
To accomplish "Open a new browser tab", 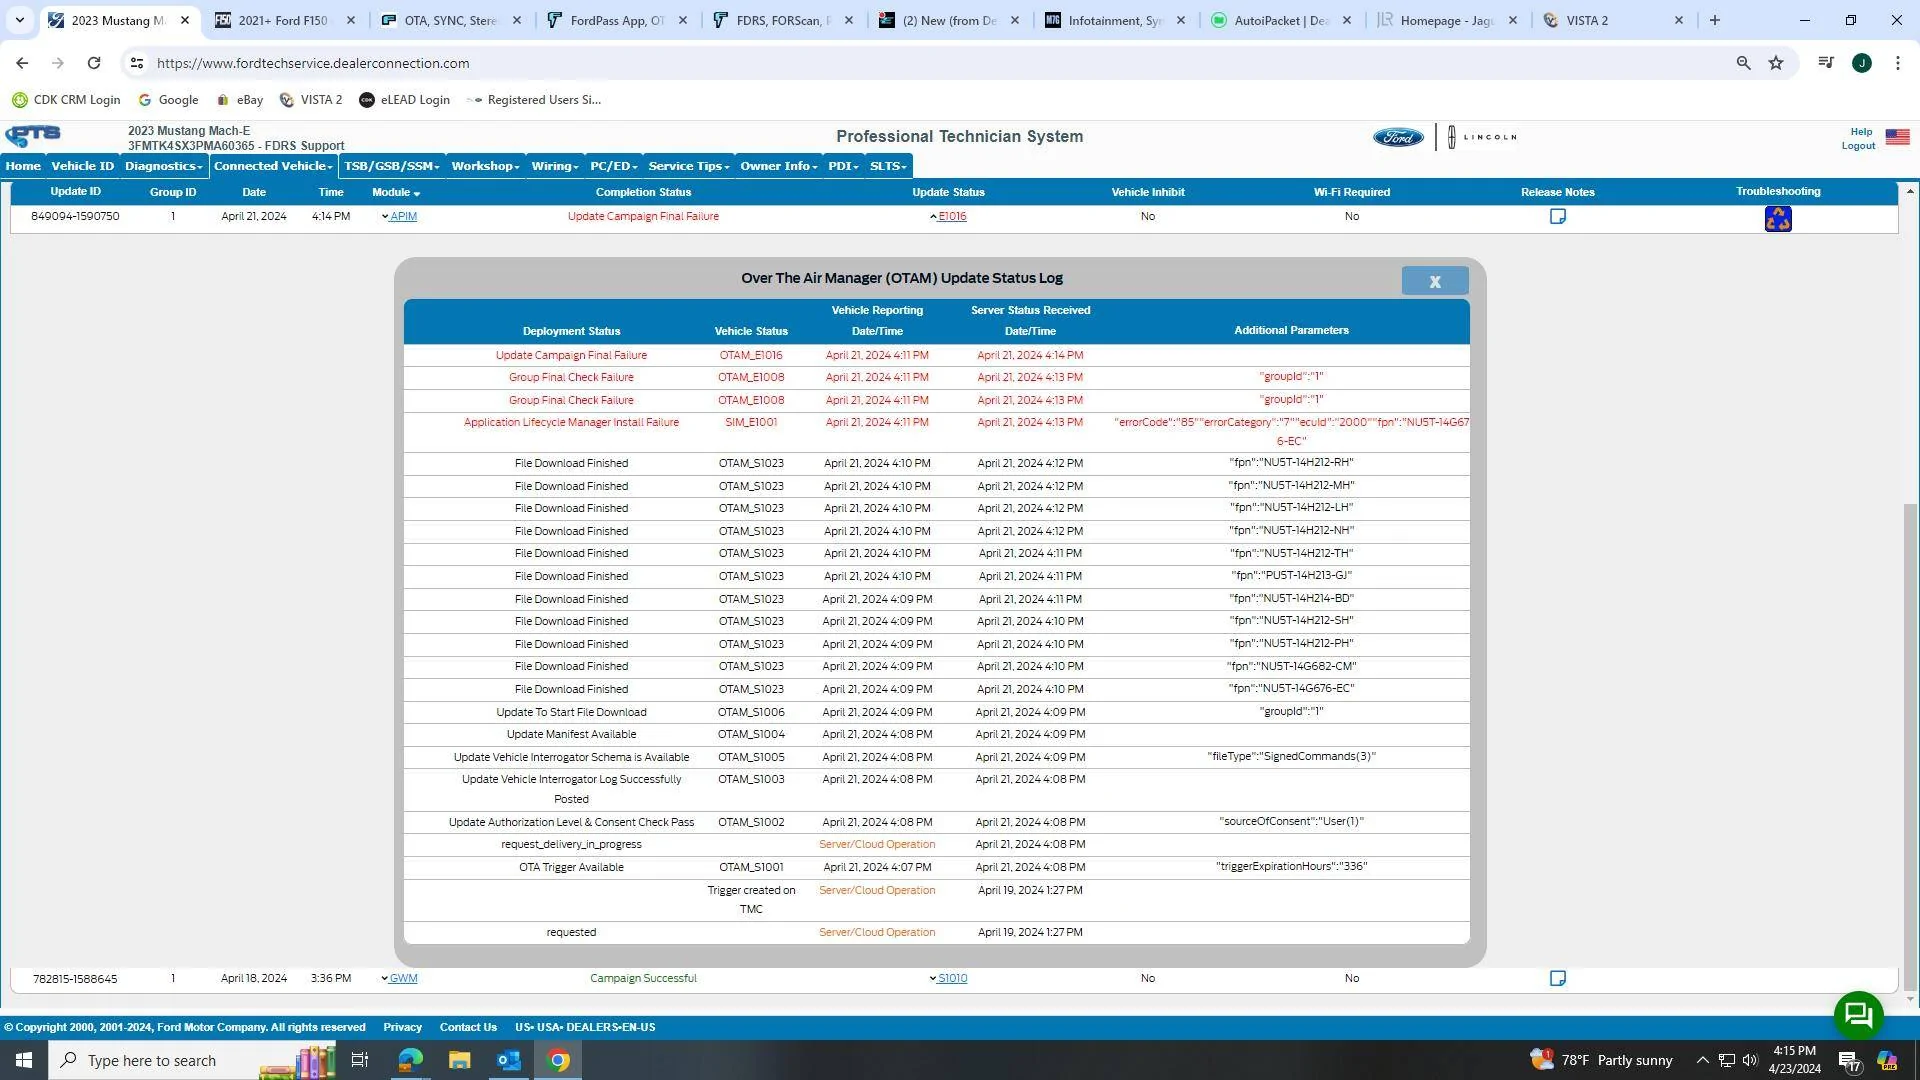I will pos(1715,20).
